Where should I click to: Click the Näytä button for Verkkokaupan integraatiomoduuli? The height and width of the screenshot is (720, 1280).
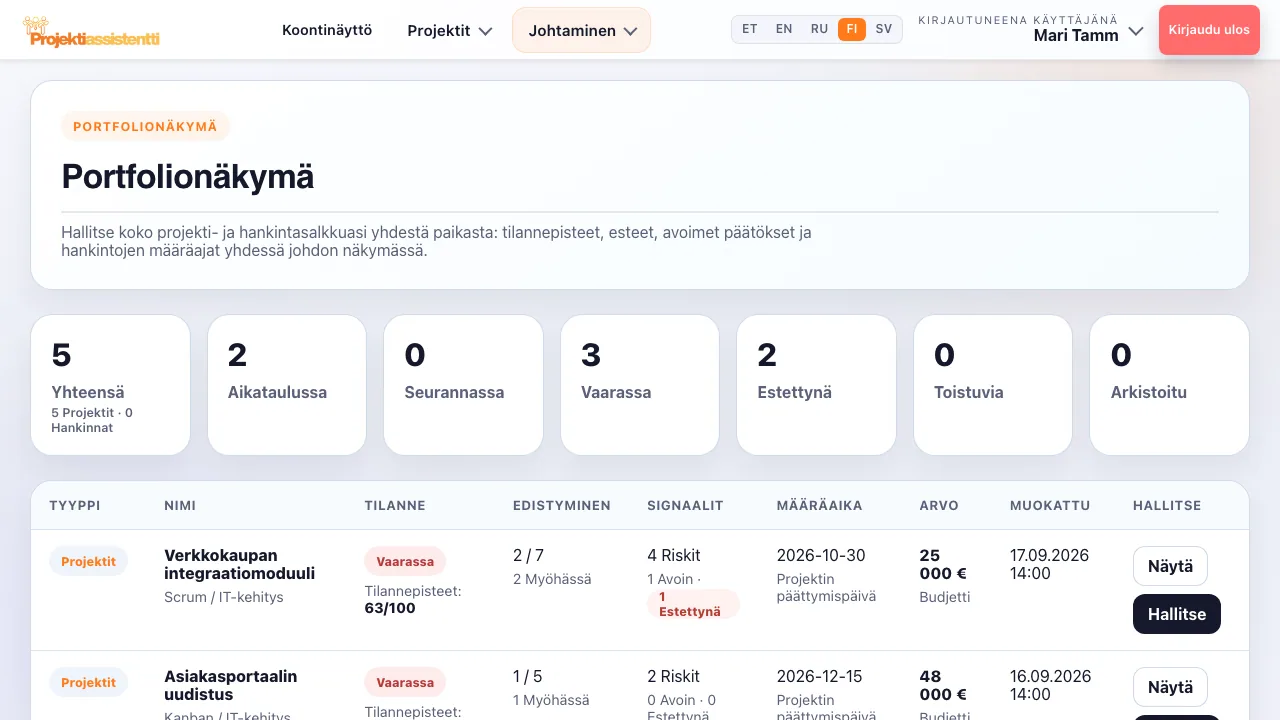(x=1170, y=566)
